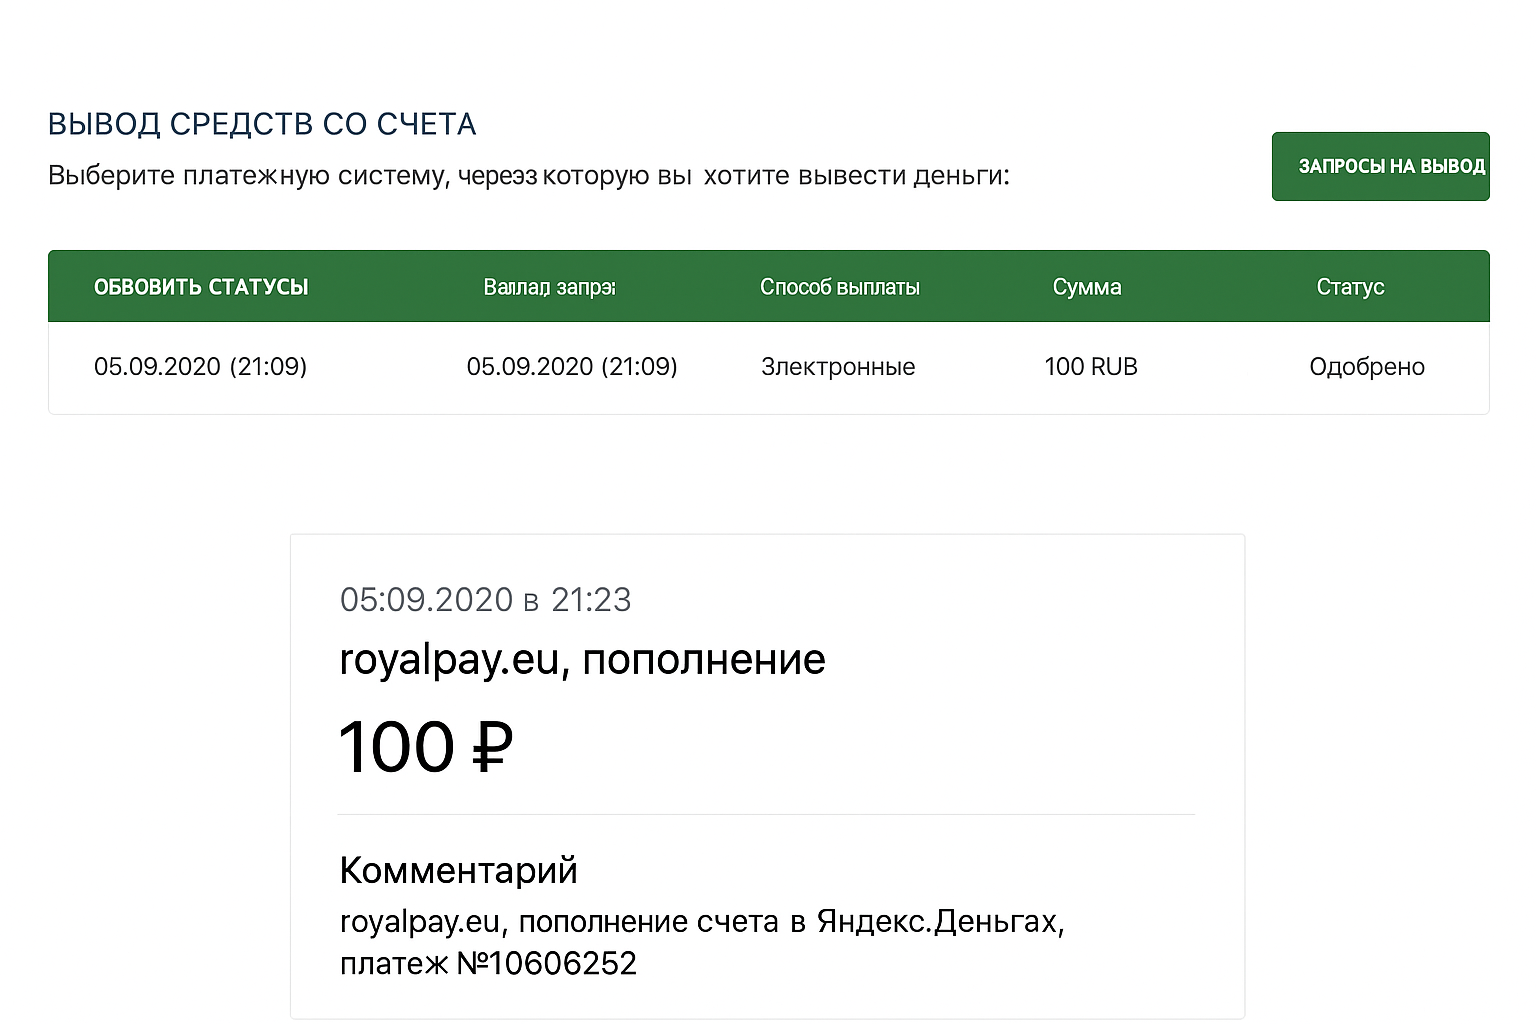
Task: Click the Сумма column header
Action: [1087, 287]
